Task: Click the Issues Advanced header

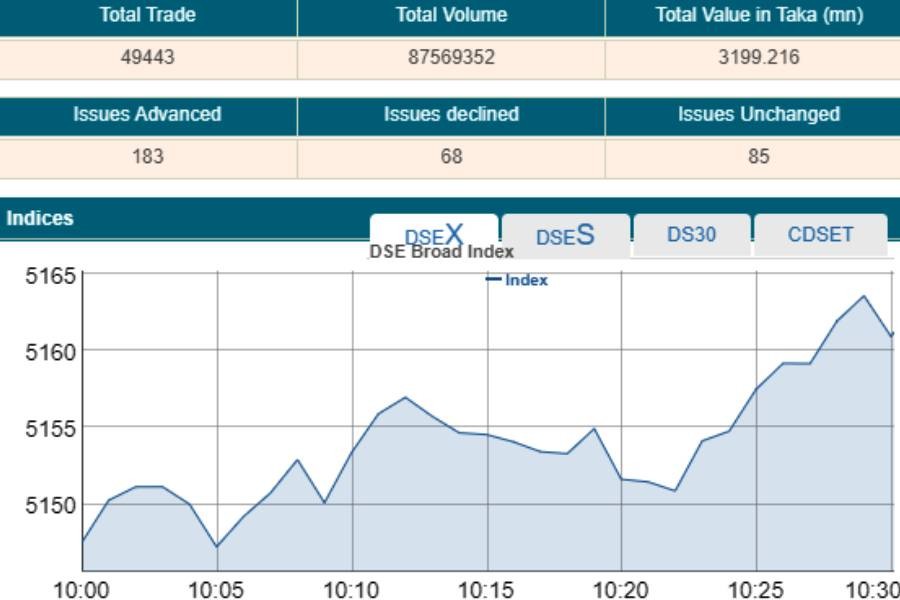Action: [x=148, y=114]
